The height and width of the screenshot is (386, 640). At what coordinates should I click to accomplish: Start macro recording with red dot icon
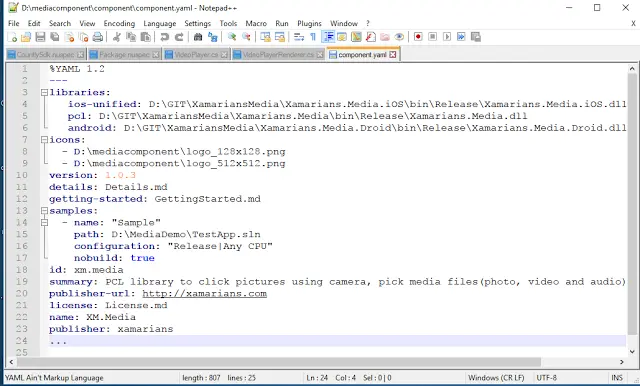418,37
